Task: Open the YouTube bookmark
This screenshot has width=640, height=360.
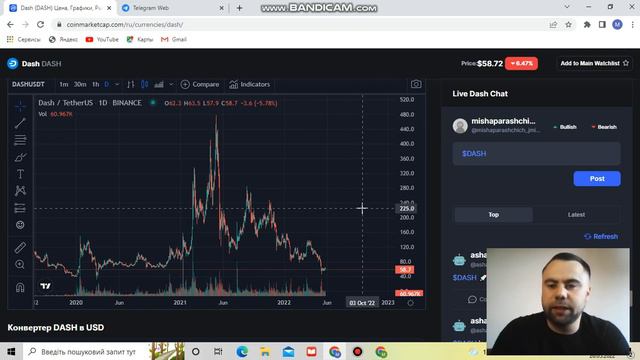Action: 102,40
